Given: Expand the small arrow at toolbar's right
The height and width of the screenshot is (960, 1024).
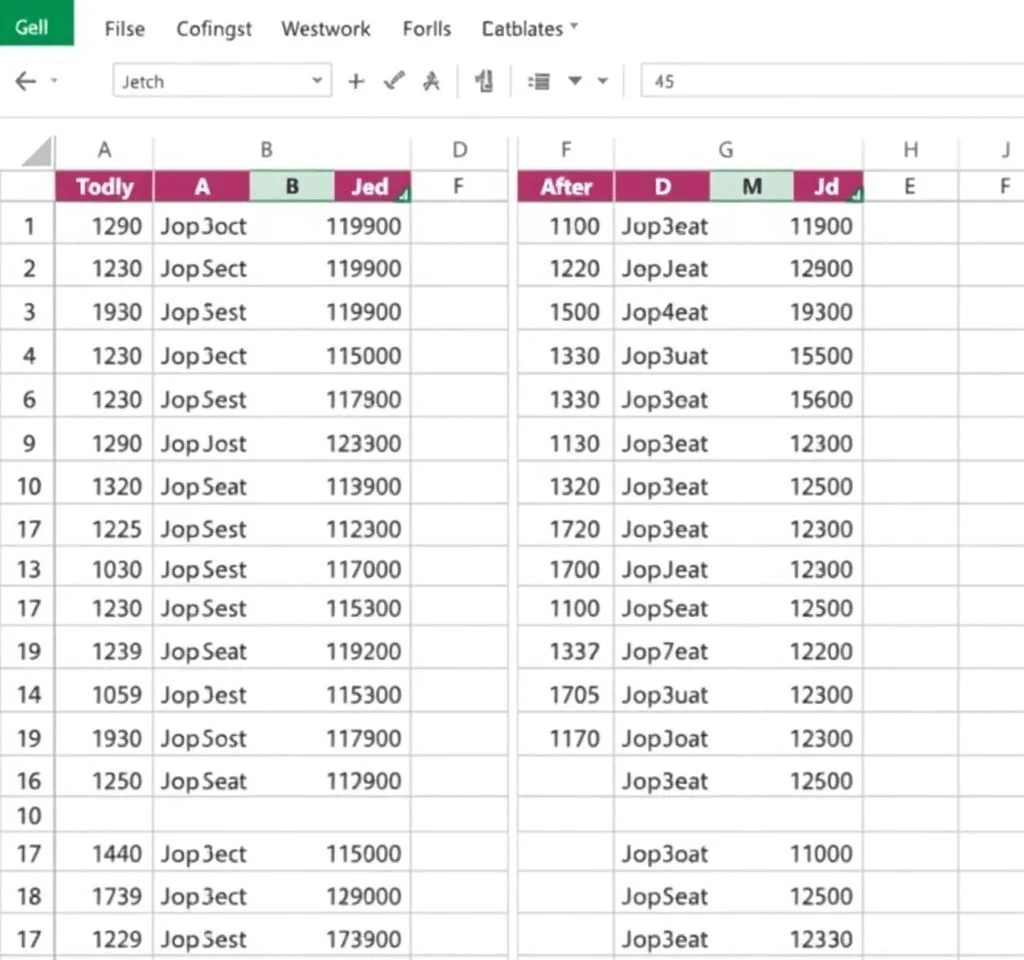Looking at the screenshot, I should 603,82.
